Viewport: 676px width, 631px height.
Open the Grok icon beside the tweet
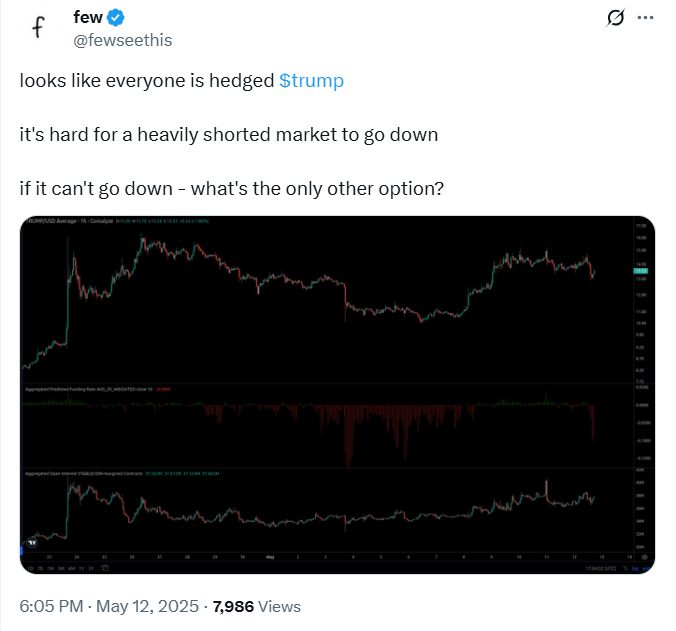(616, 18)
